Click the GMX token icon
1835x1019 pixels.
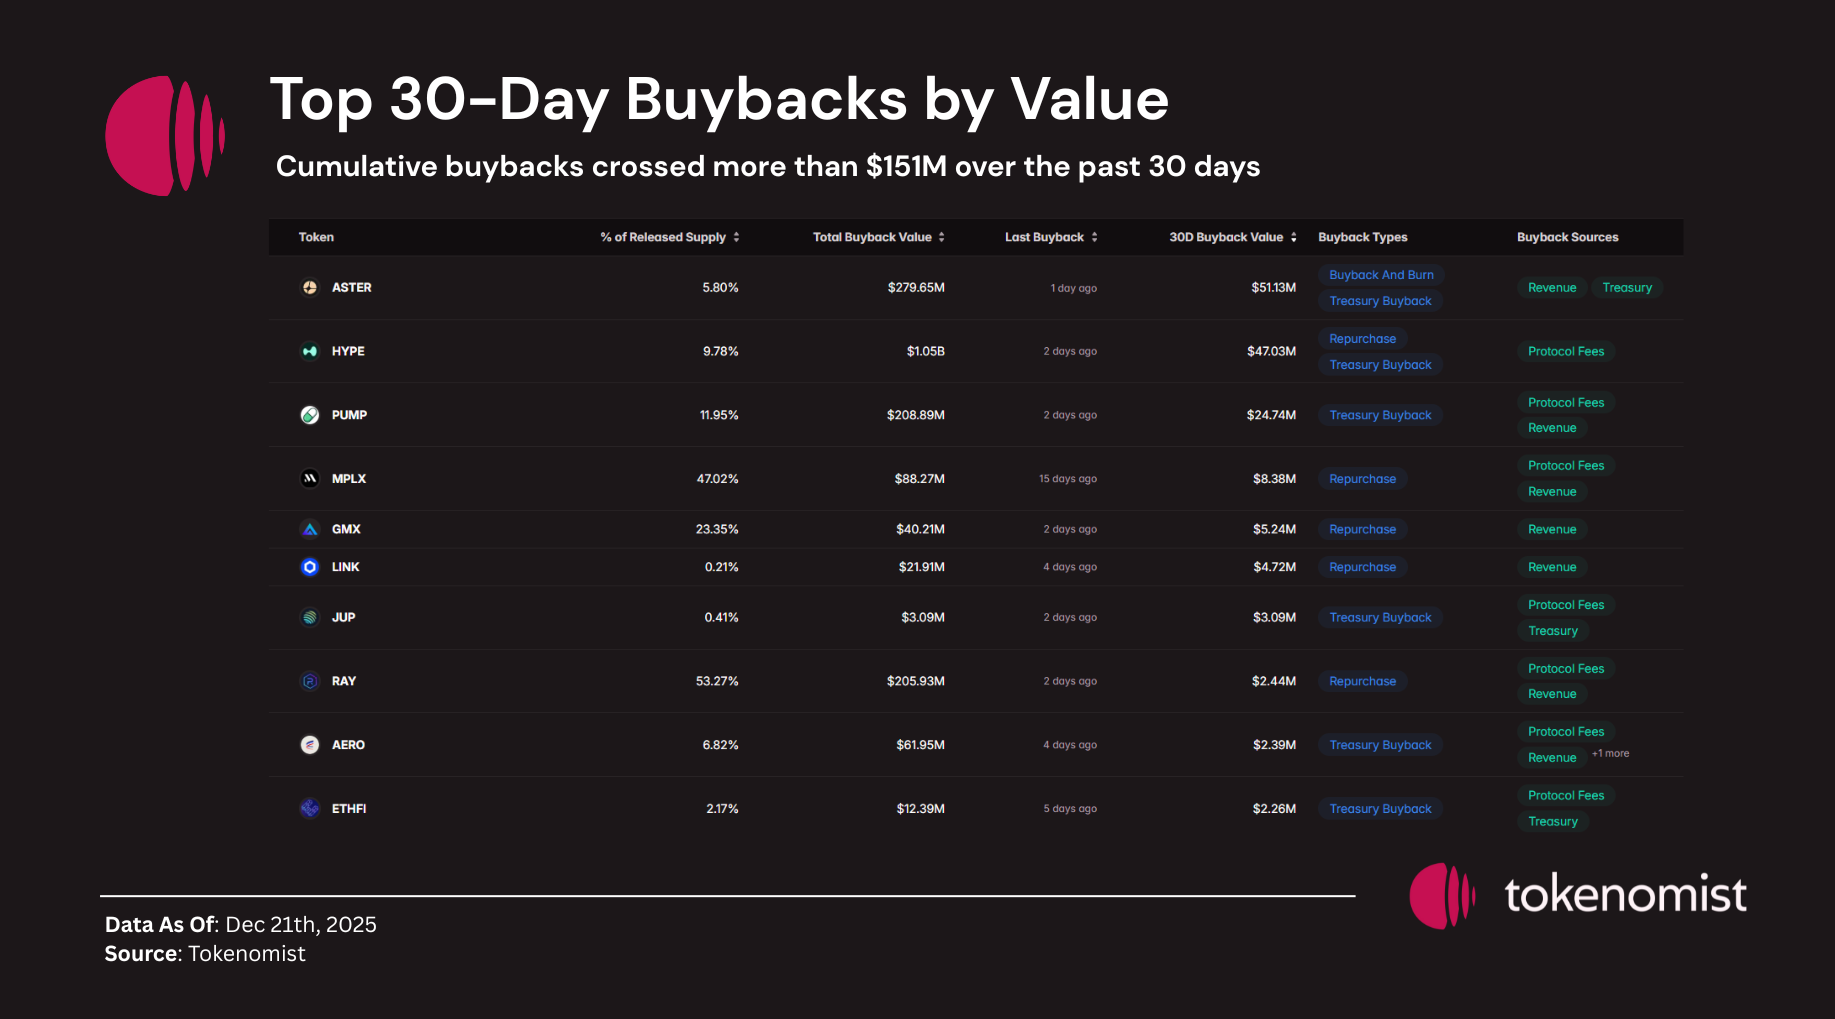pos(310,529)
